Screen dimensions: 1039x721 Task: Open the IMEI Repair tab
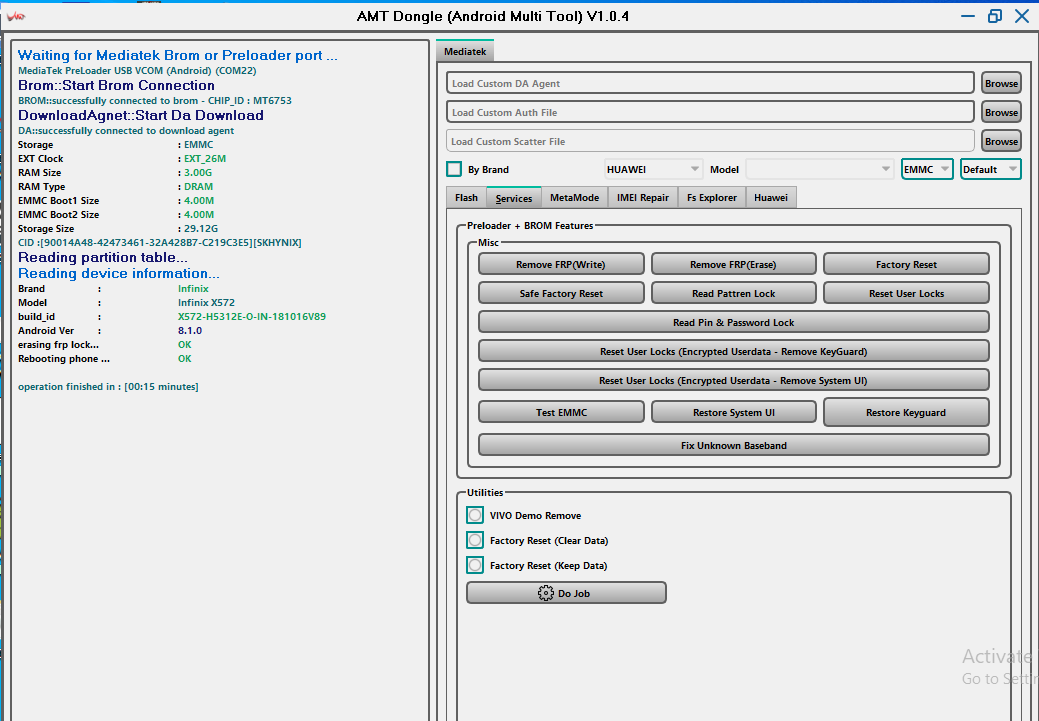coord(643,197)
